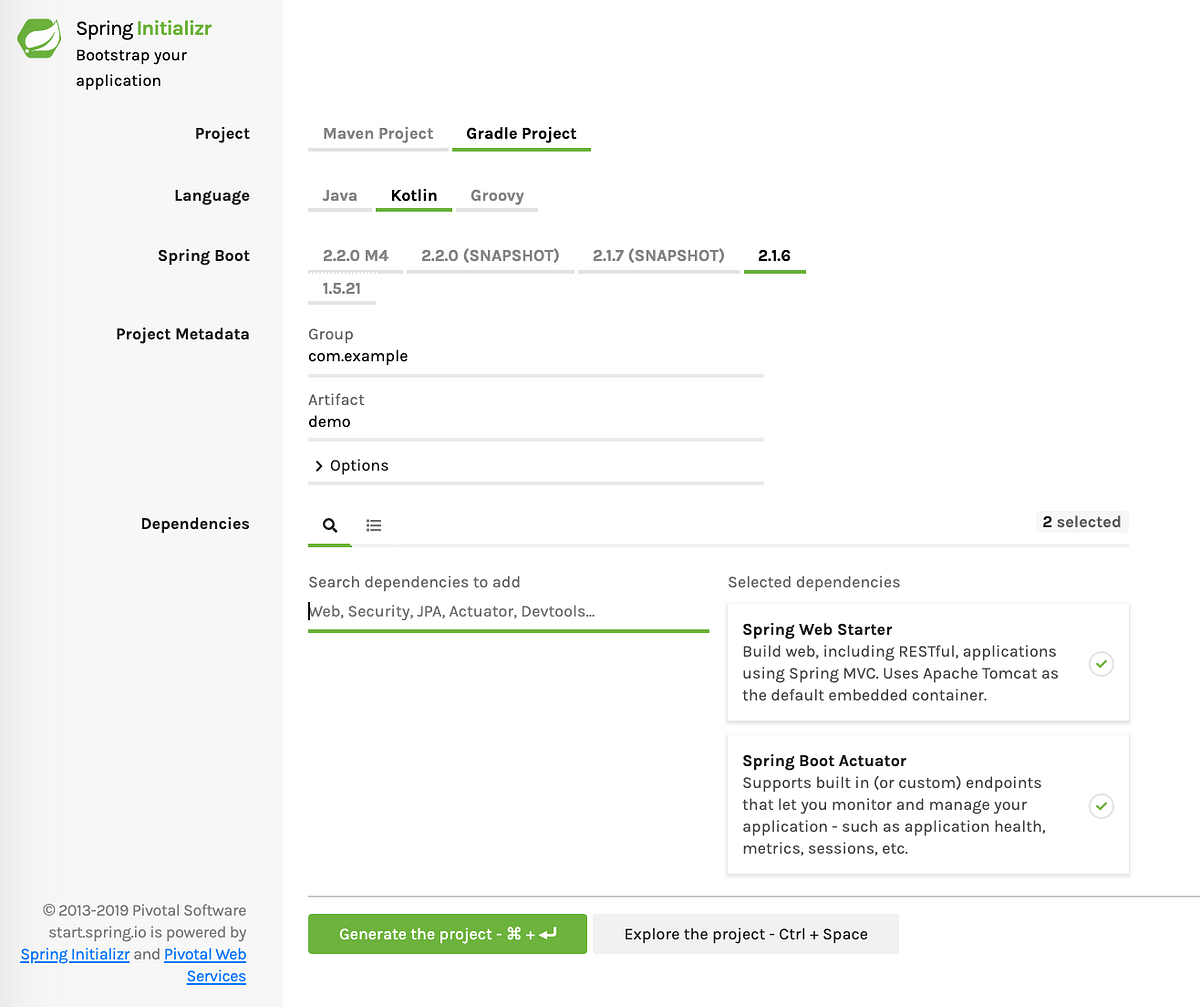The width and height of the screenshot is (1200, 1007).
Task: Choose Spring Boot 1.5.21 version
Action: click(x=341, y=288)
